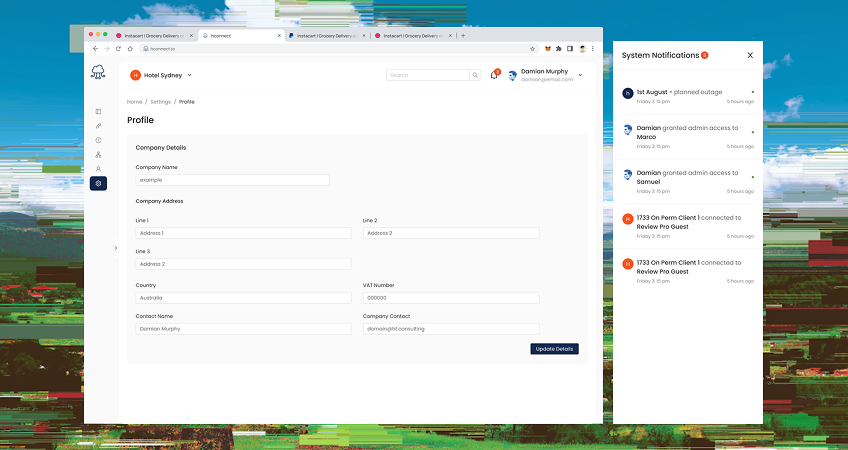Click avatar icon of the planned outage notification
Viewport: 848px width, 450px height.
[x=627, y=93]
